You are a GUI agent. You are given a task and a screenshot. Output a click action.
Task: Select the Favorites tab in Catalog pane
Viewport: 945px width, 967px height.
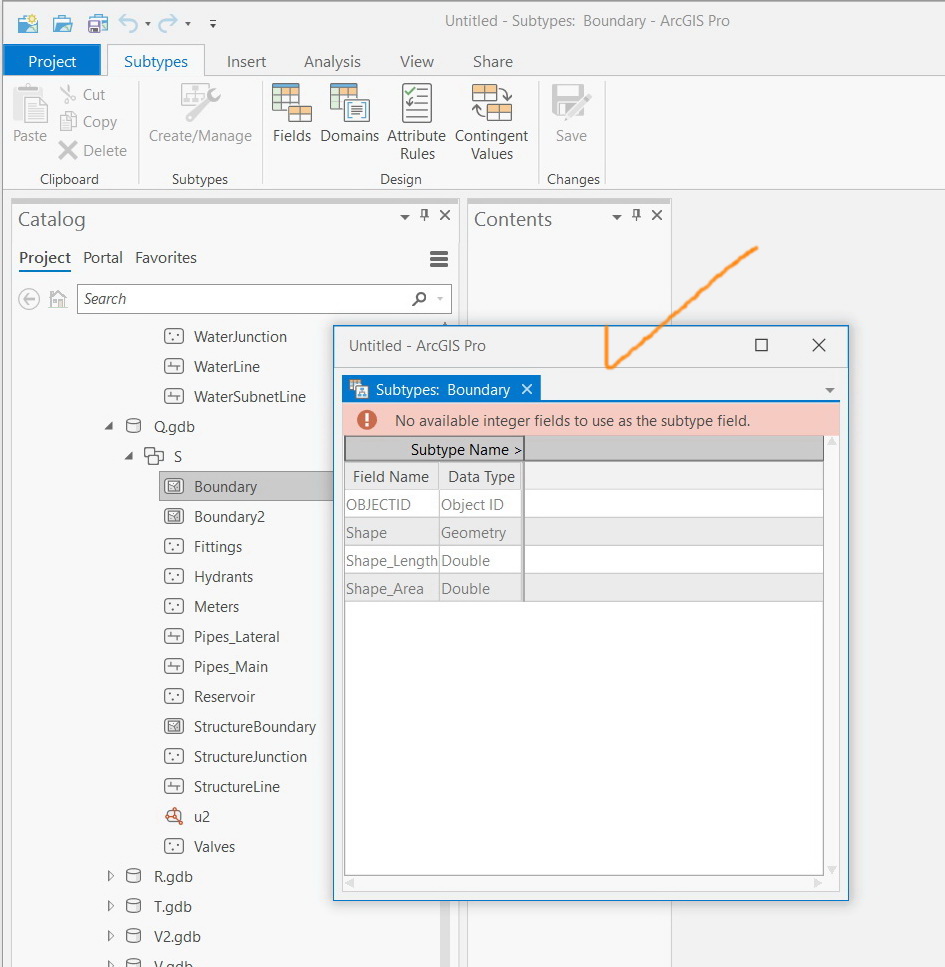165,258
